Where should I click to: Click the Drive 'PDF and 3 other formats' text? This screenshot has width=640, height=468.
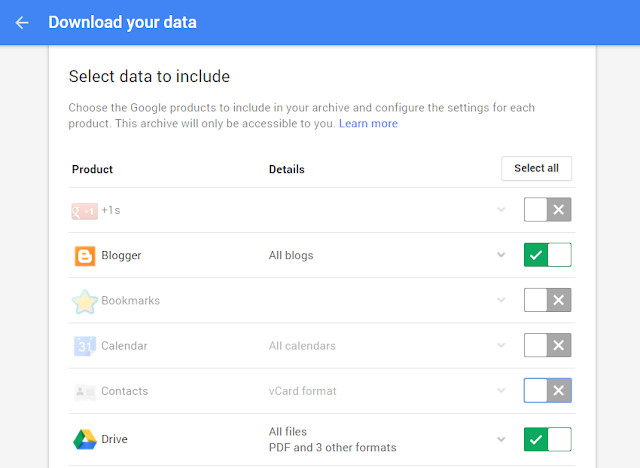pos(333,448)
